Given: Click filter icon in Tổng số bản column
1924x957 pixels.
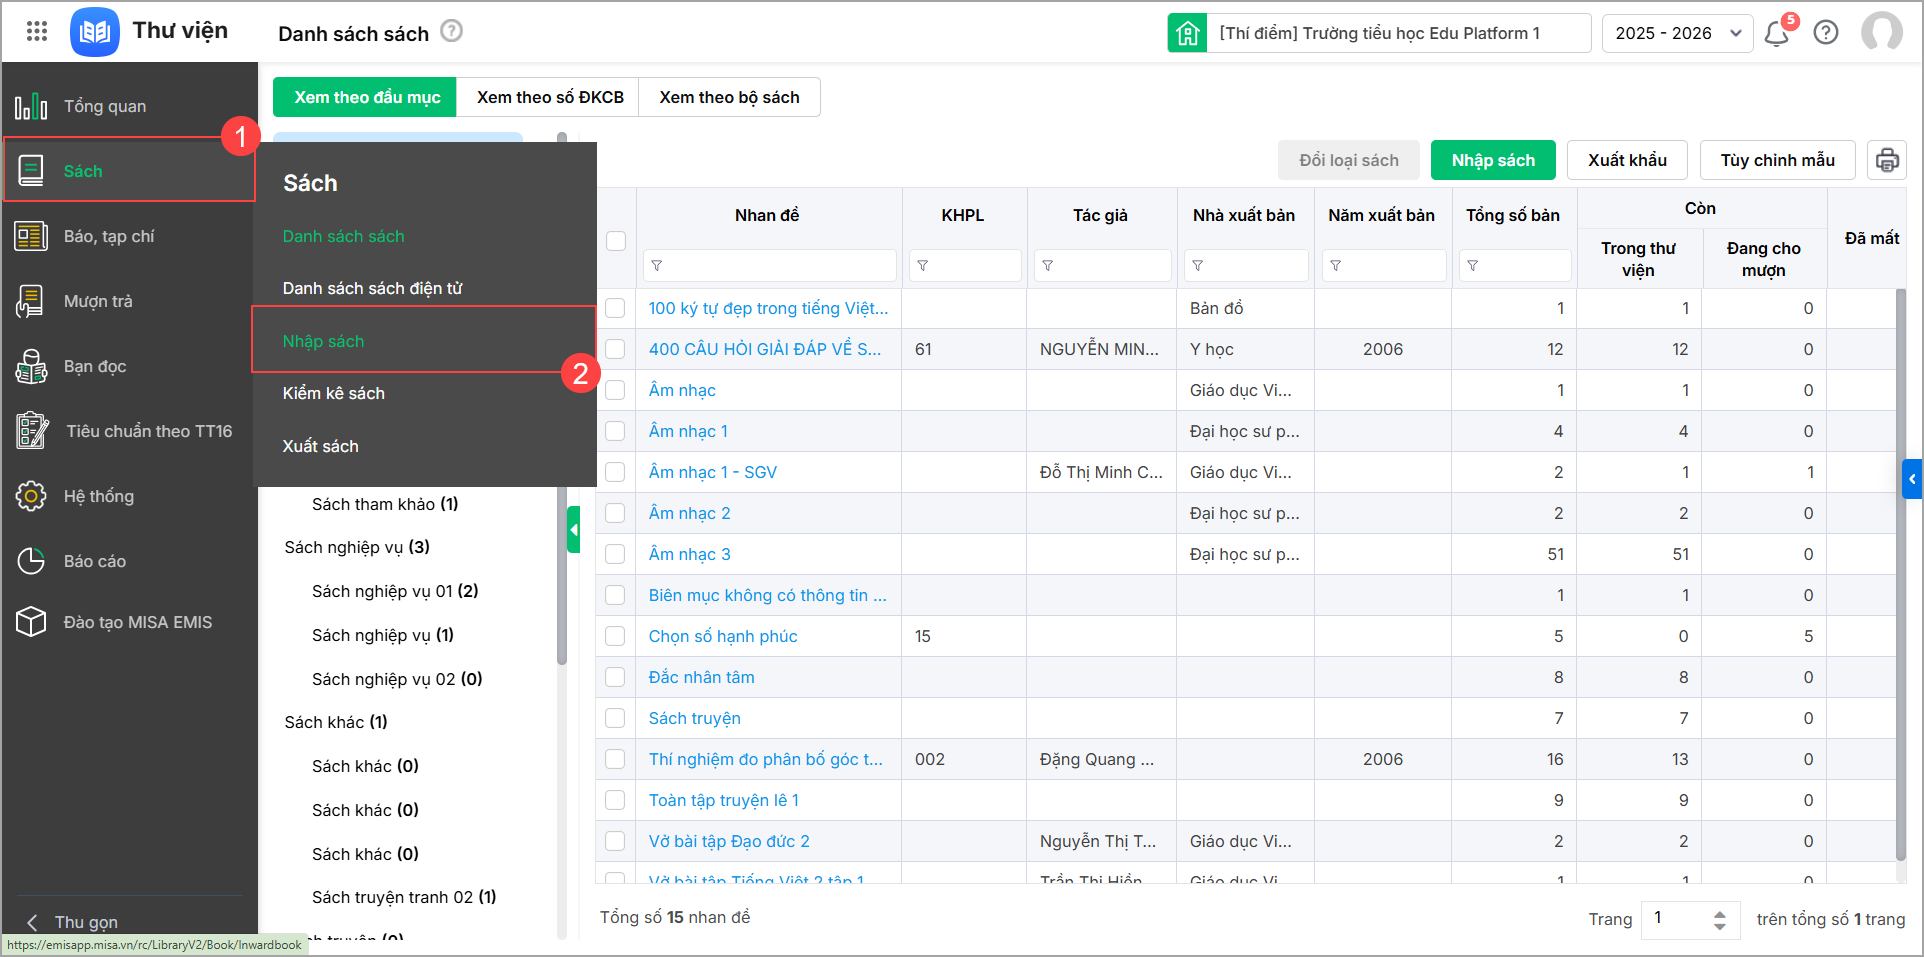Looking at the screenshot, I should (1473, 266).
